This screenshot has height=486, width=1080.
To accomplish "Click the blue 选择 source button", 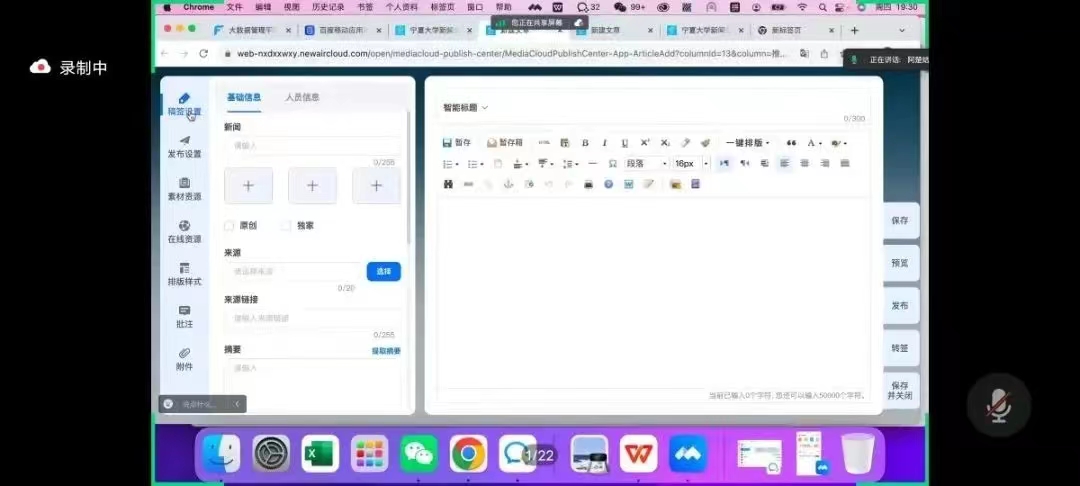I will (383, 271).
